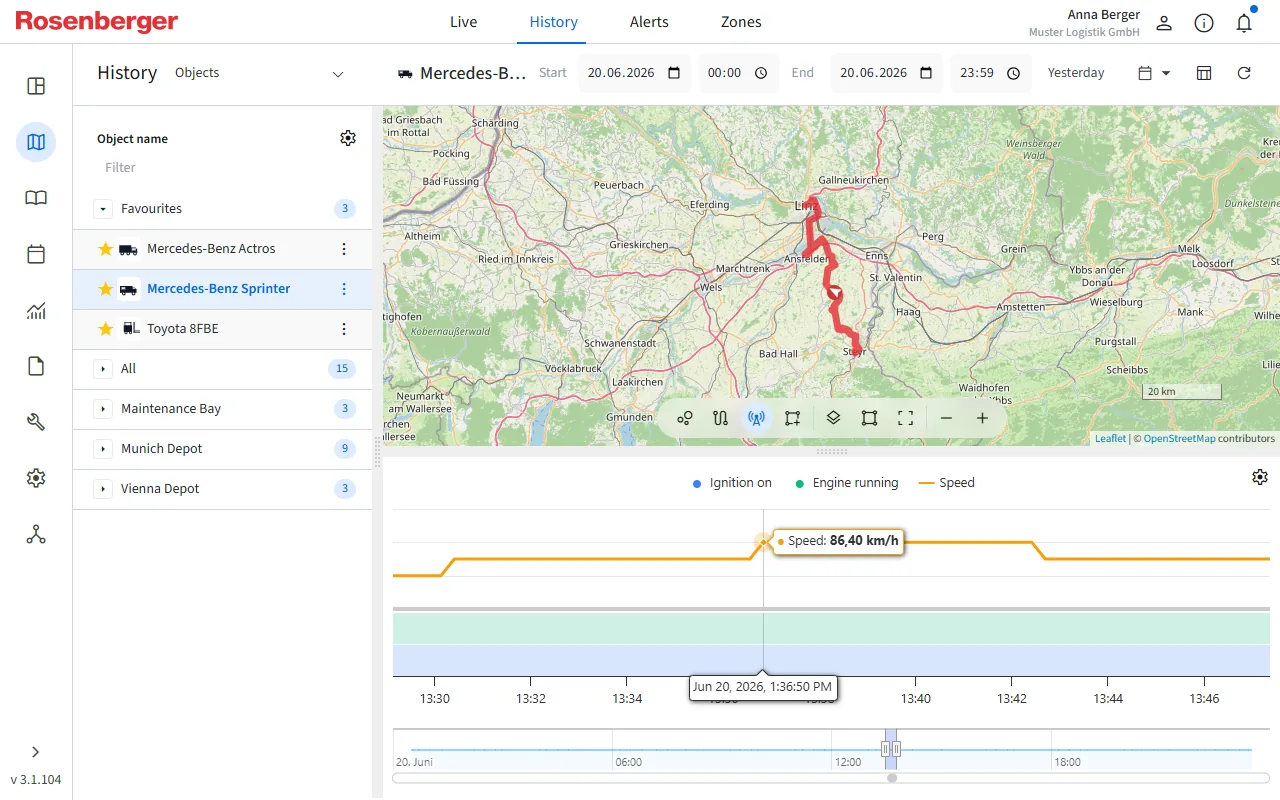Zoom out the map with minus button
Screen dimensions: 1280x800
tap(946, 418)
